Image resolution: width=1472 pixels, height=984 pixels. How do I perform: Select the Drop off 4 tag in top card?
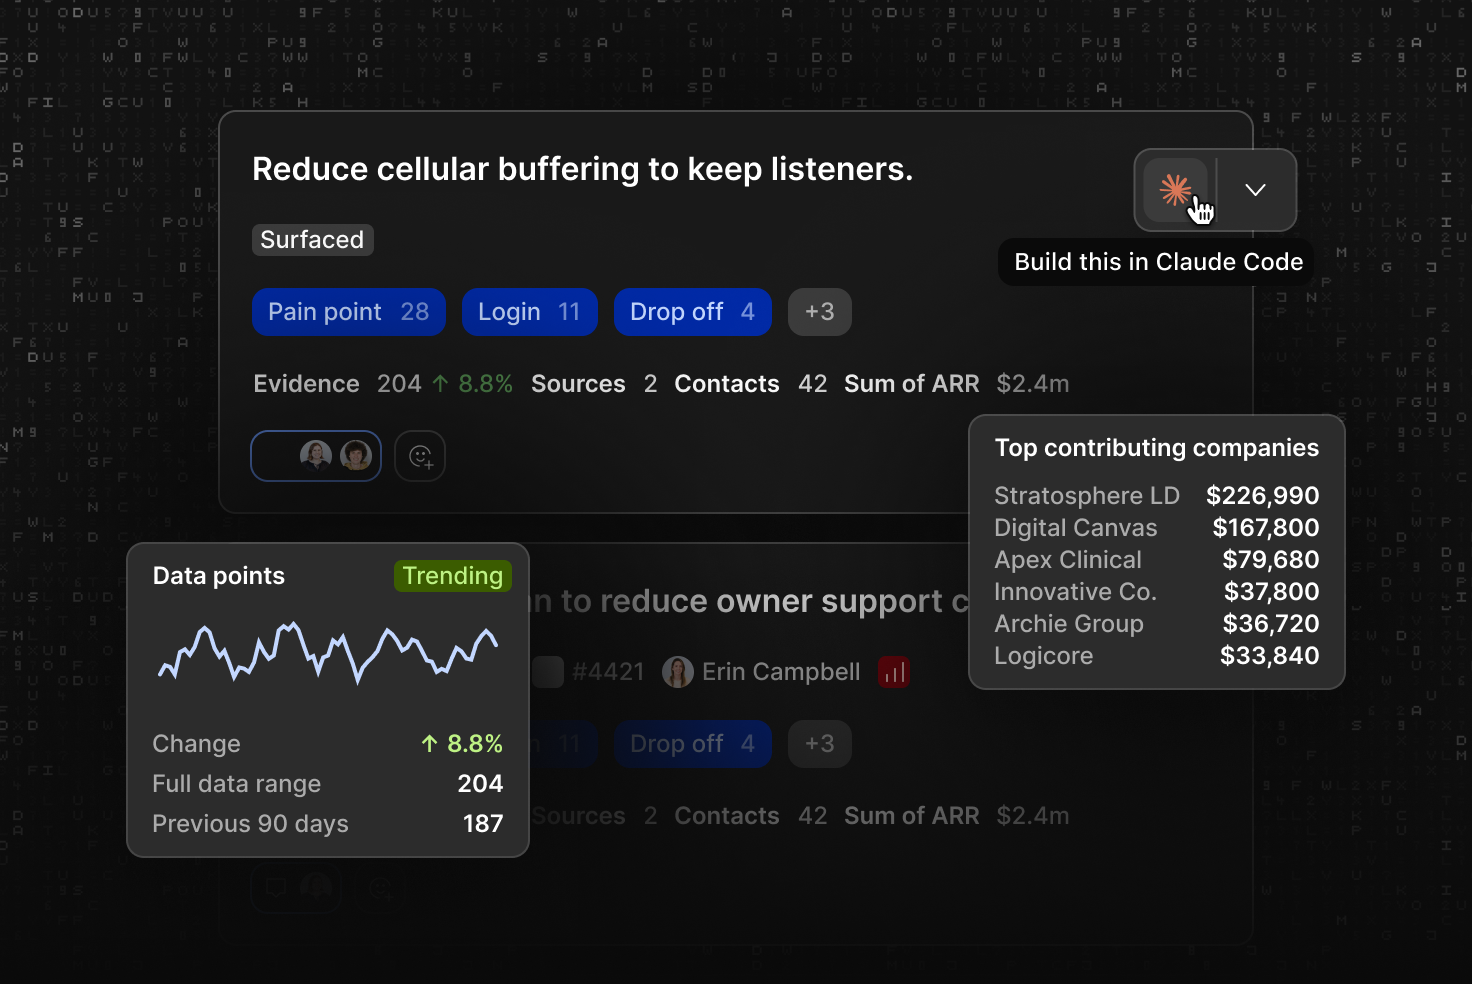tap(692, 312)
